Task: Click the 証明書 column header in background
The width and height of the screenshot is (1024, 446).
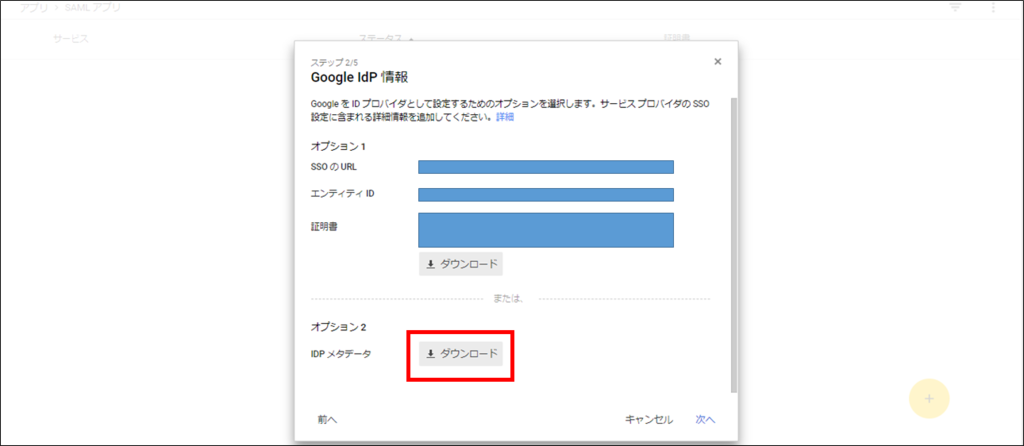Action: pos(677,39)
